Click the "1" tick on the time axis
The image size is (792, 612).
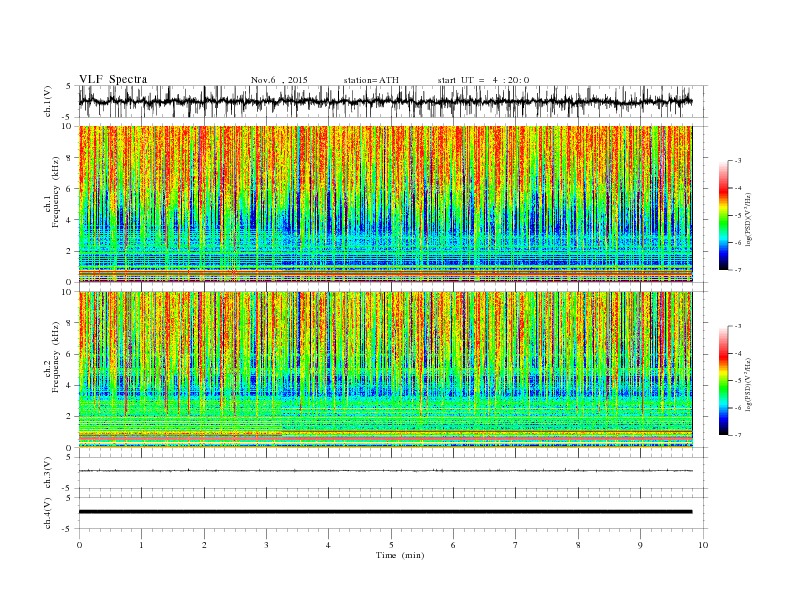142,545
